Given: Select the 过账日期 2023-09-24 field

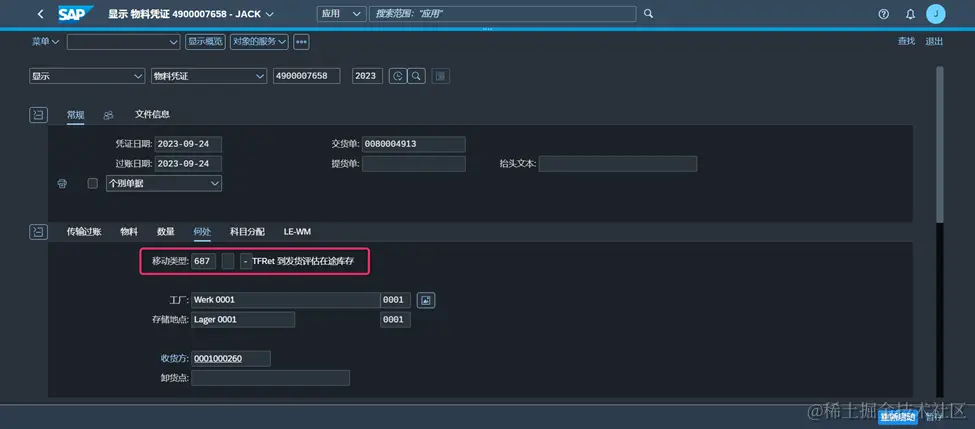Looking at the screenshot, I should click(x=188, y=164).
